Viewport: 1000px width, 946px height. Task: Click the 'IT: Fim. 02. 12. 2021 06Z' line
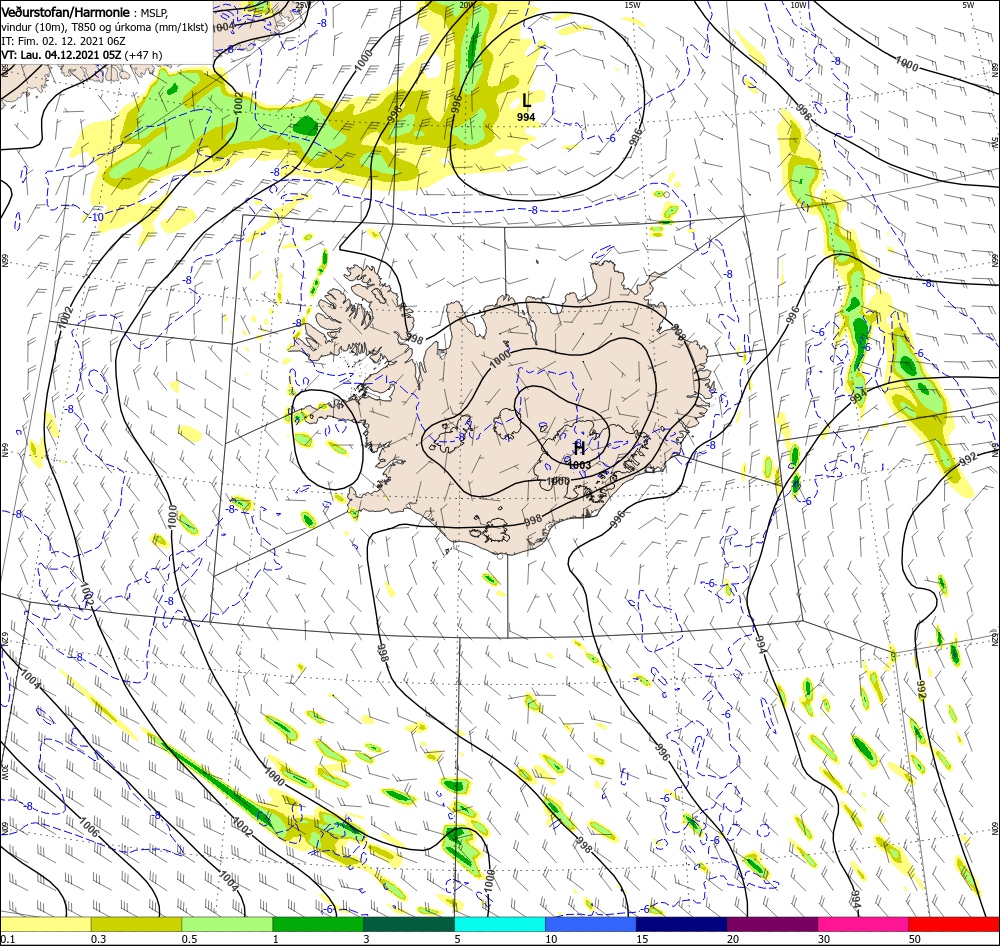point(63,41)
